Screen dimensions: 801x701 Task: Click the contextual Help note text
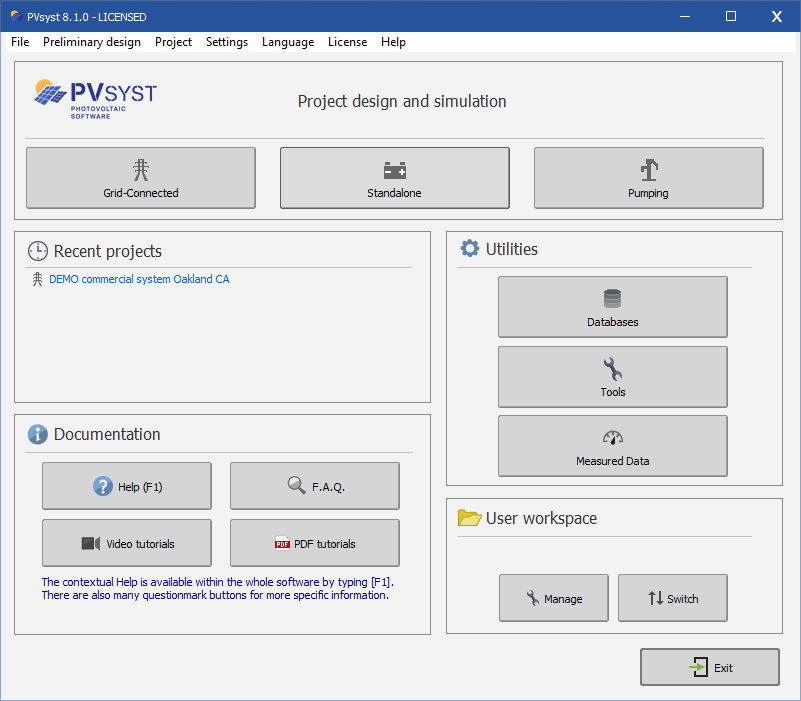[x=218, y=589]
